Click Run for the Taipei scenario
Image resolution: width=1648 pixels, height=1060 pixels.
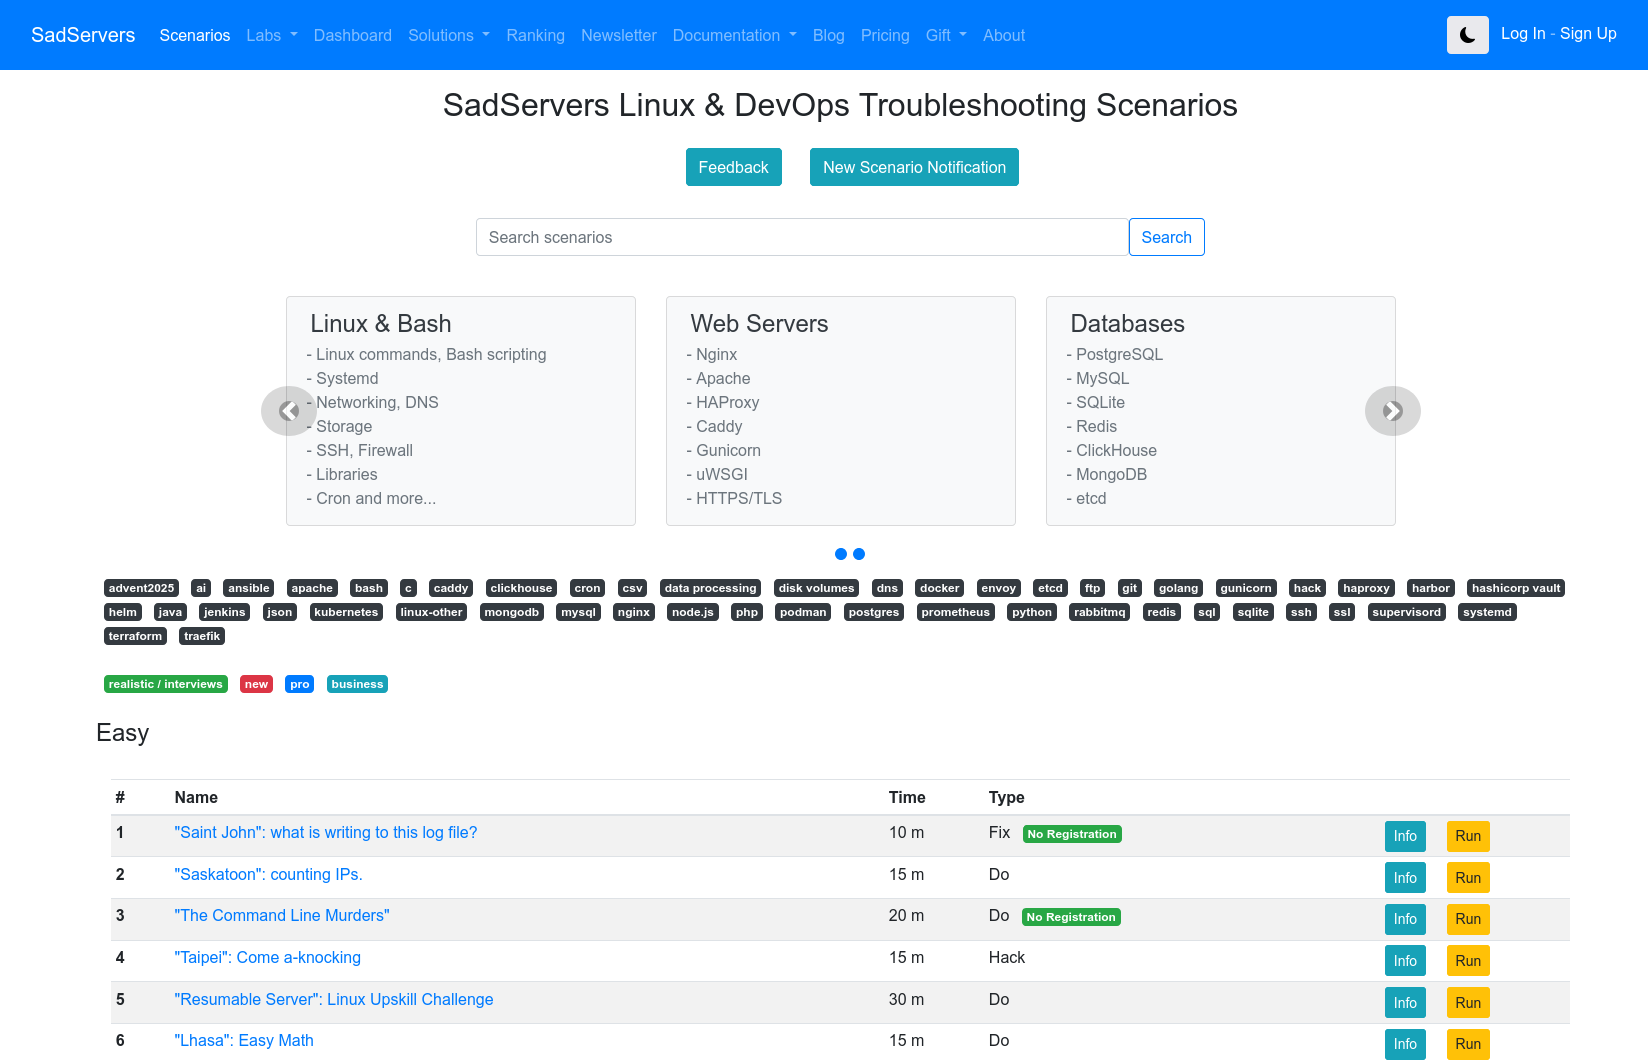(1468, 961)
